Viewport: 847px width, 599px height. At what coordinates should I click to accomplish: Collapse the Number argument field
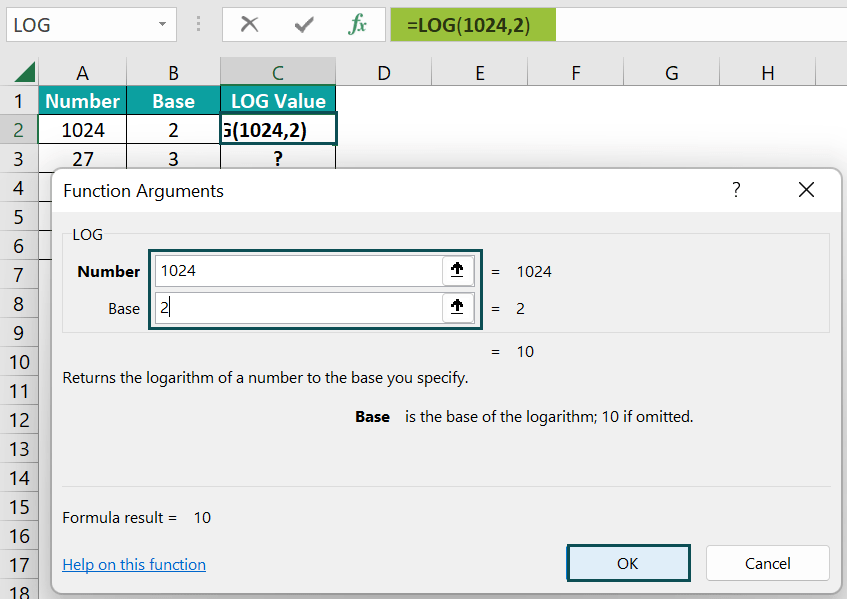coord(457,271)
